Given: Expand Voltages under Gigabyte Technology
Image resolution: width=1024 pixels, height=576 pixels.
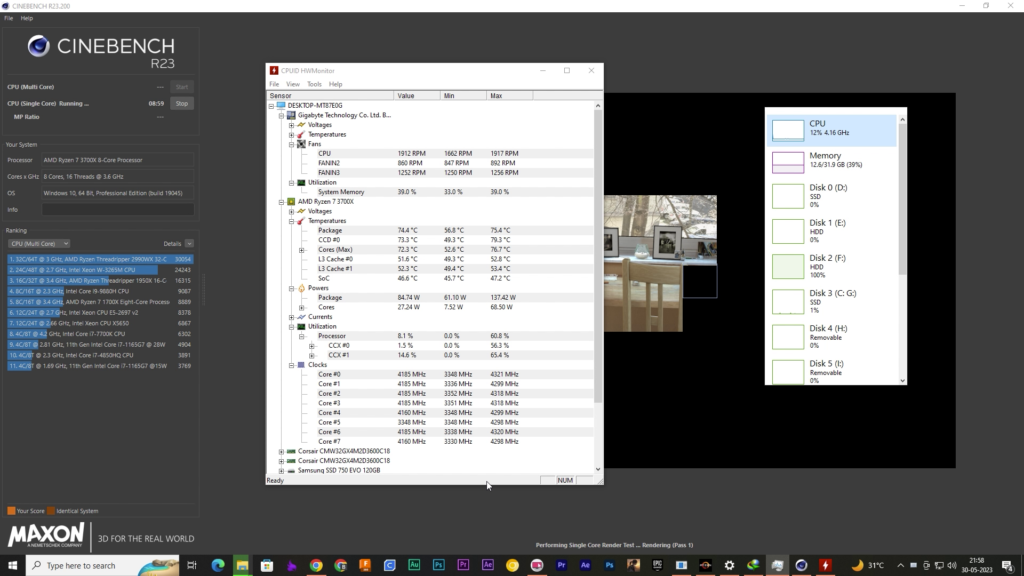Looking at the screenshot, I should coord(292,125).
